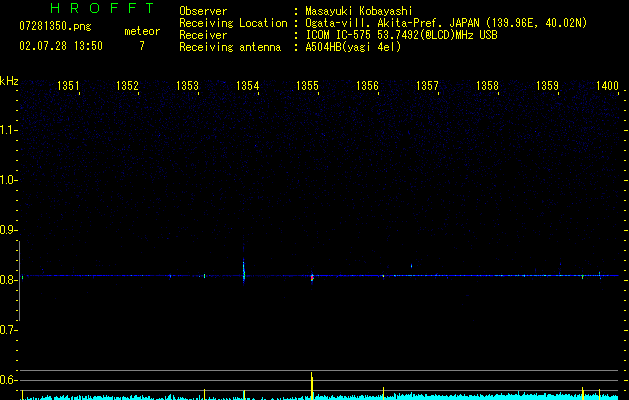The image size is (629, 400).
Task: Select observer name Masayuki Kobayashi
Action: 359,11
